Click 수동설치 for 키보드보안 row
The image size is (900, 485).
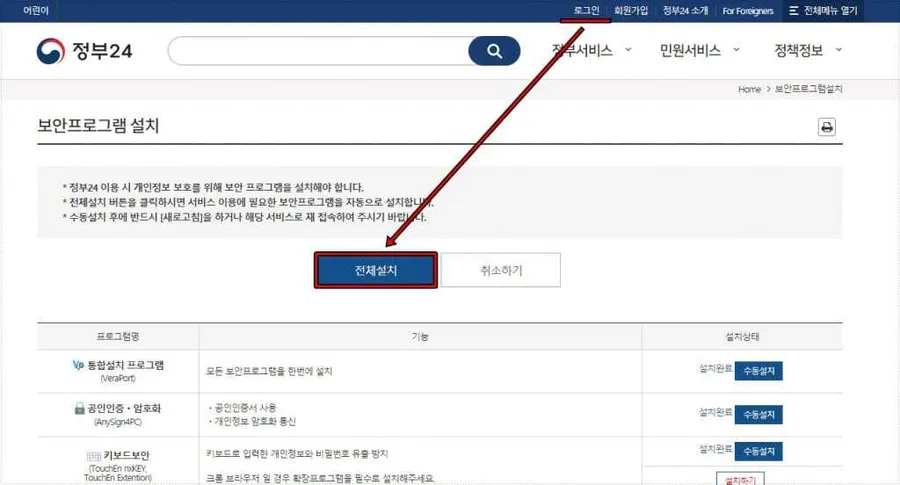point(759,451)
